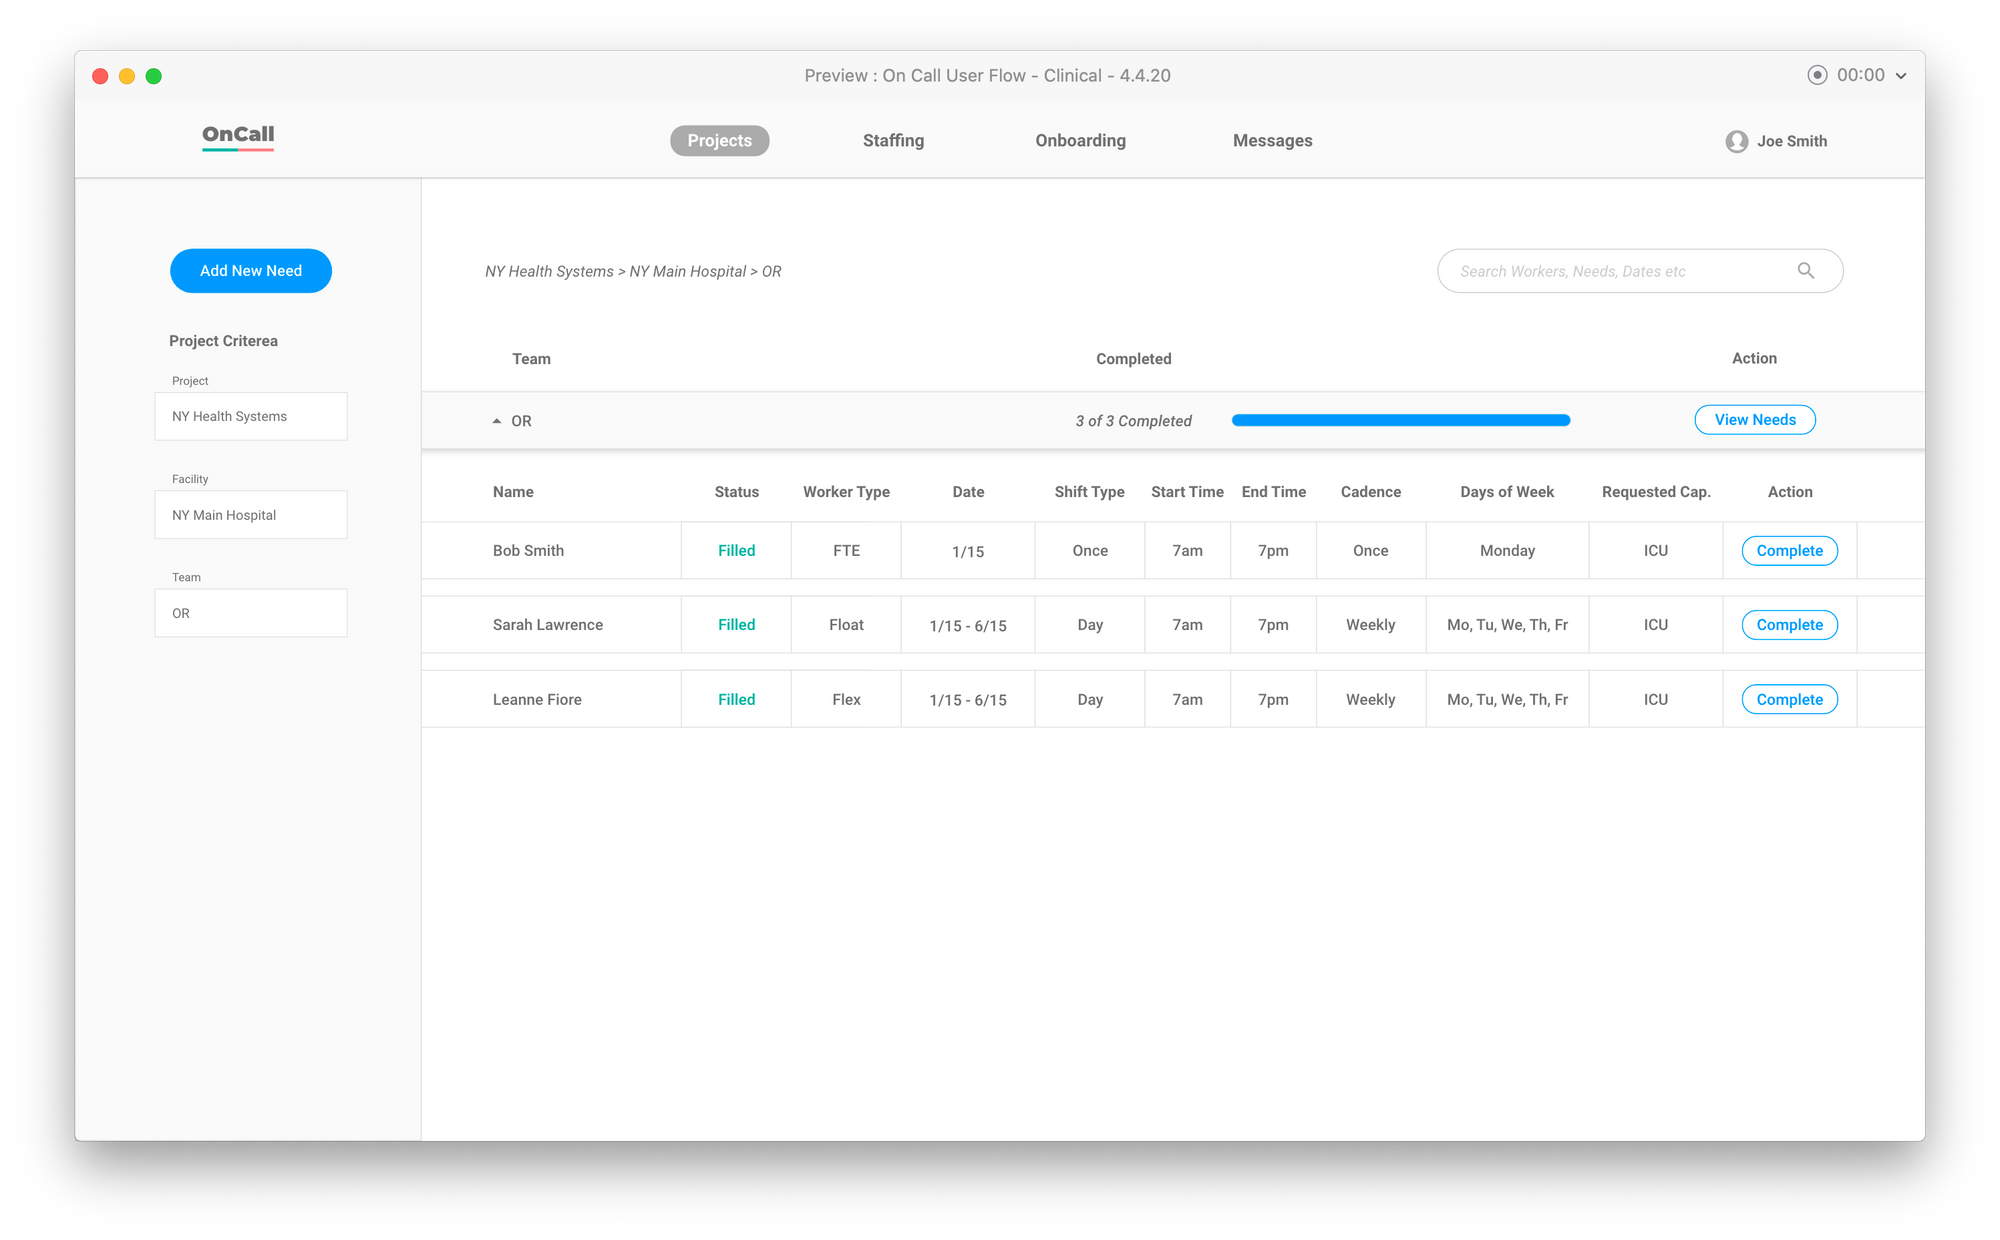Select the Projects tab
Image resolution: width=2000 pixels, height=1240 pixels.
click(x=719, y=141)
